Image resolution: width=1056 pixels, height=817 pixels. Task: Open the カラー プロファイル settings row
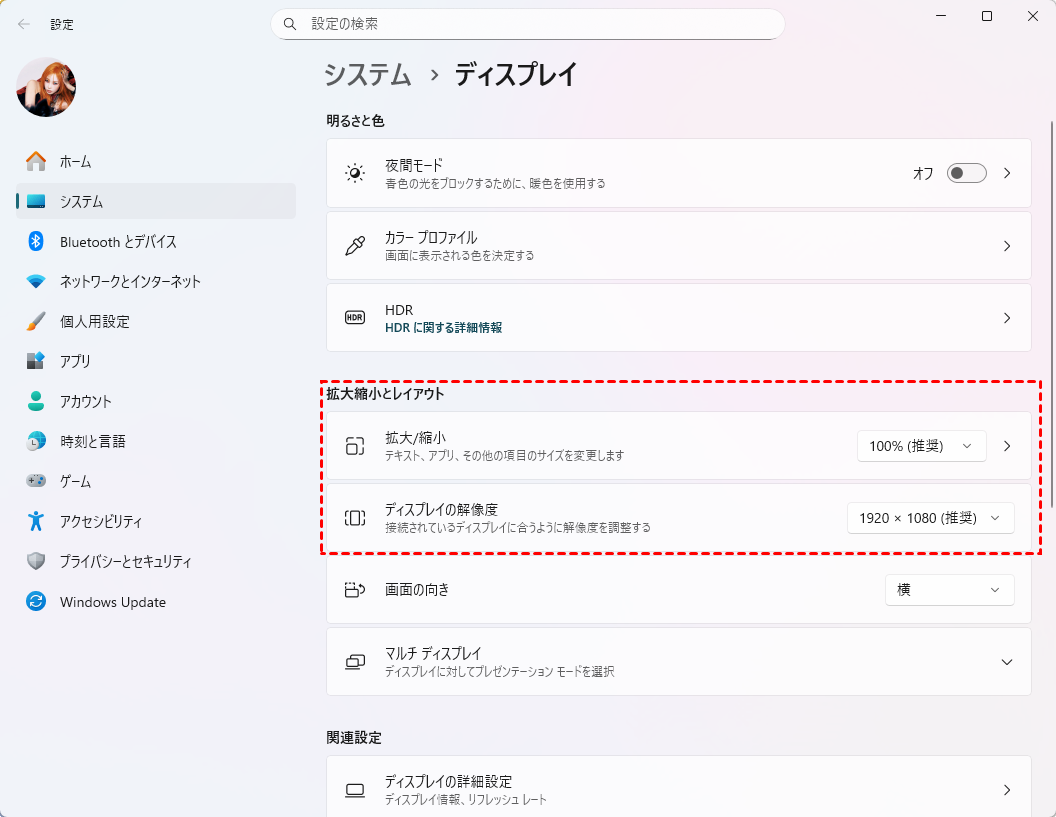point(678,245)
